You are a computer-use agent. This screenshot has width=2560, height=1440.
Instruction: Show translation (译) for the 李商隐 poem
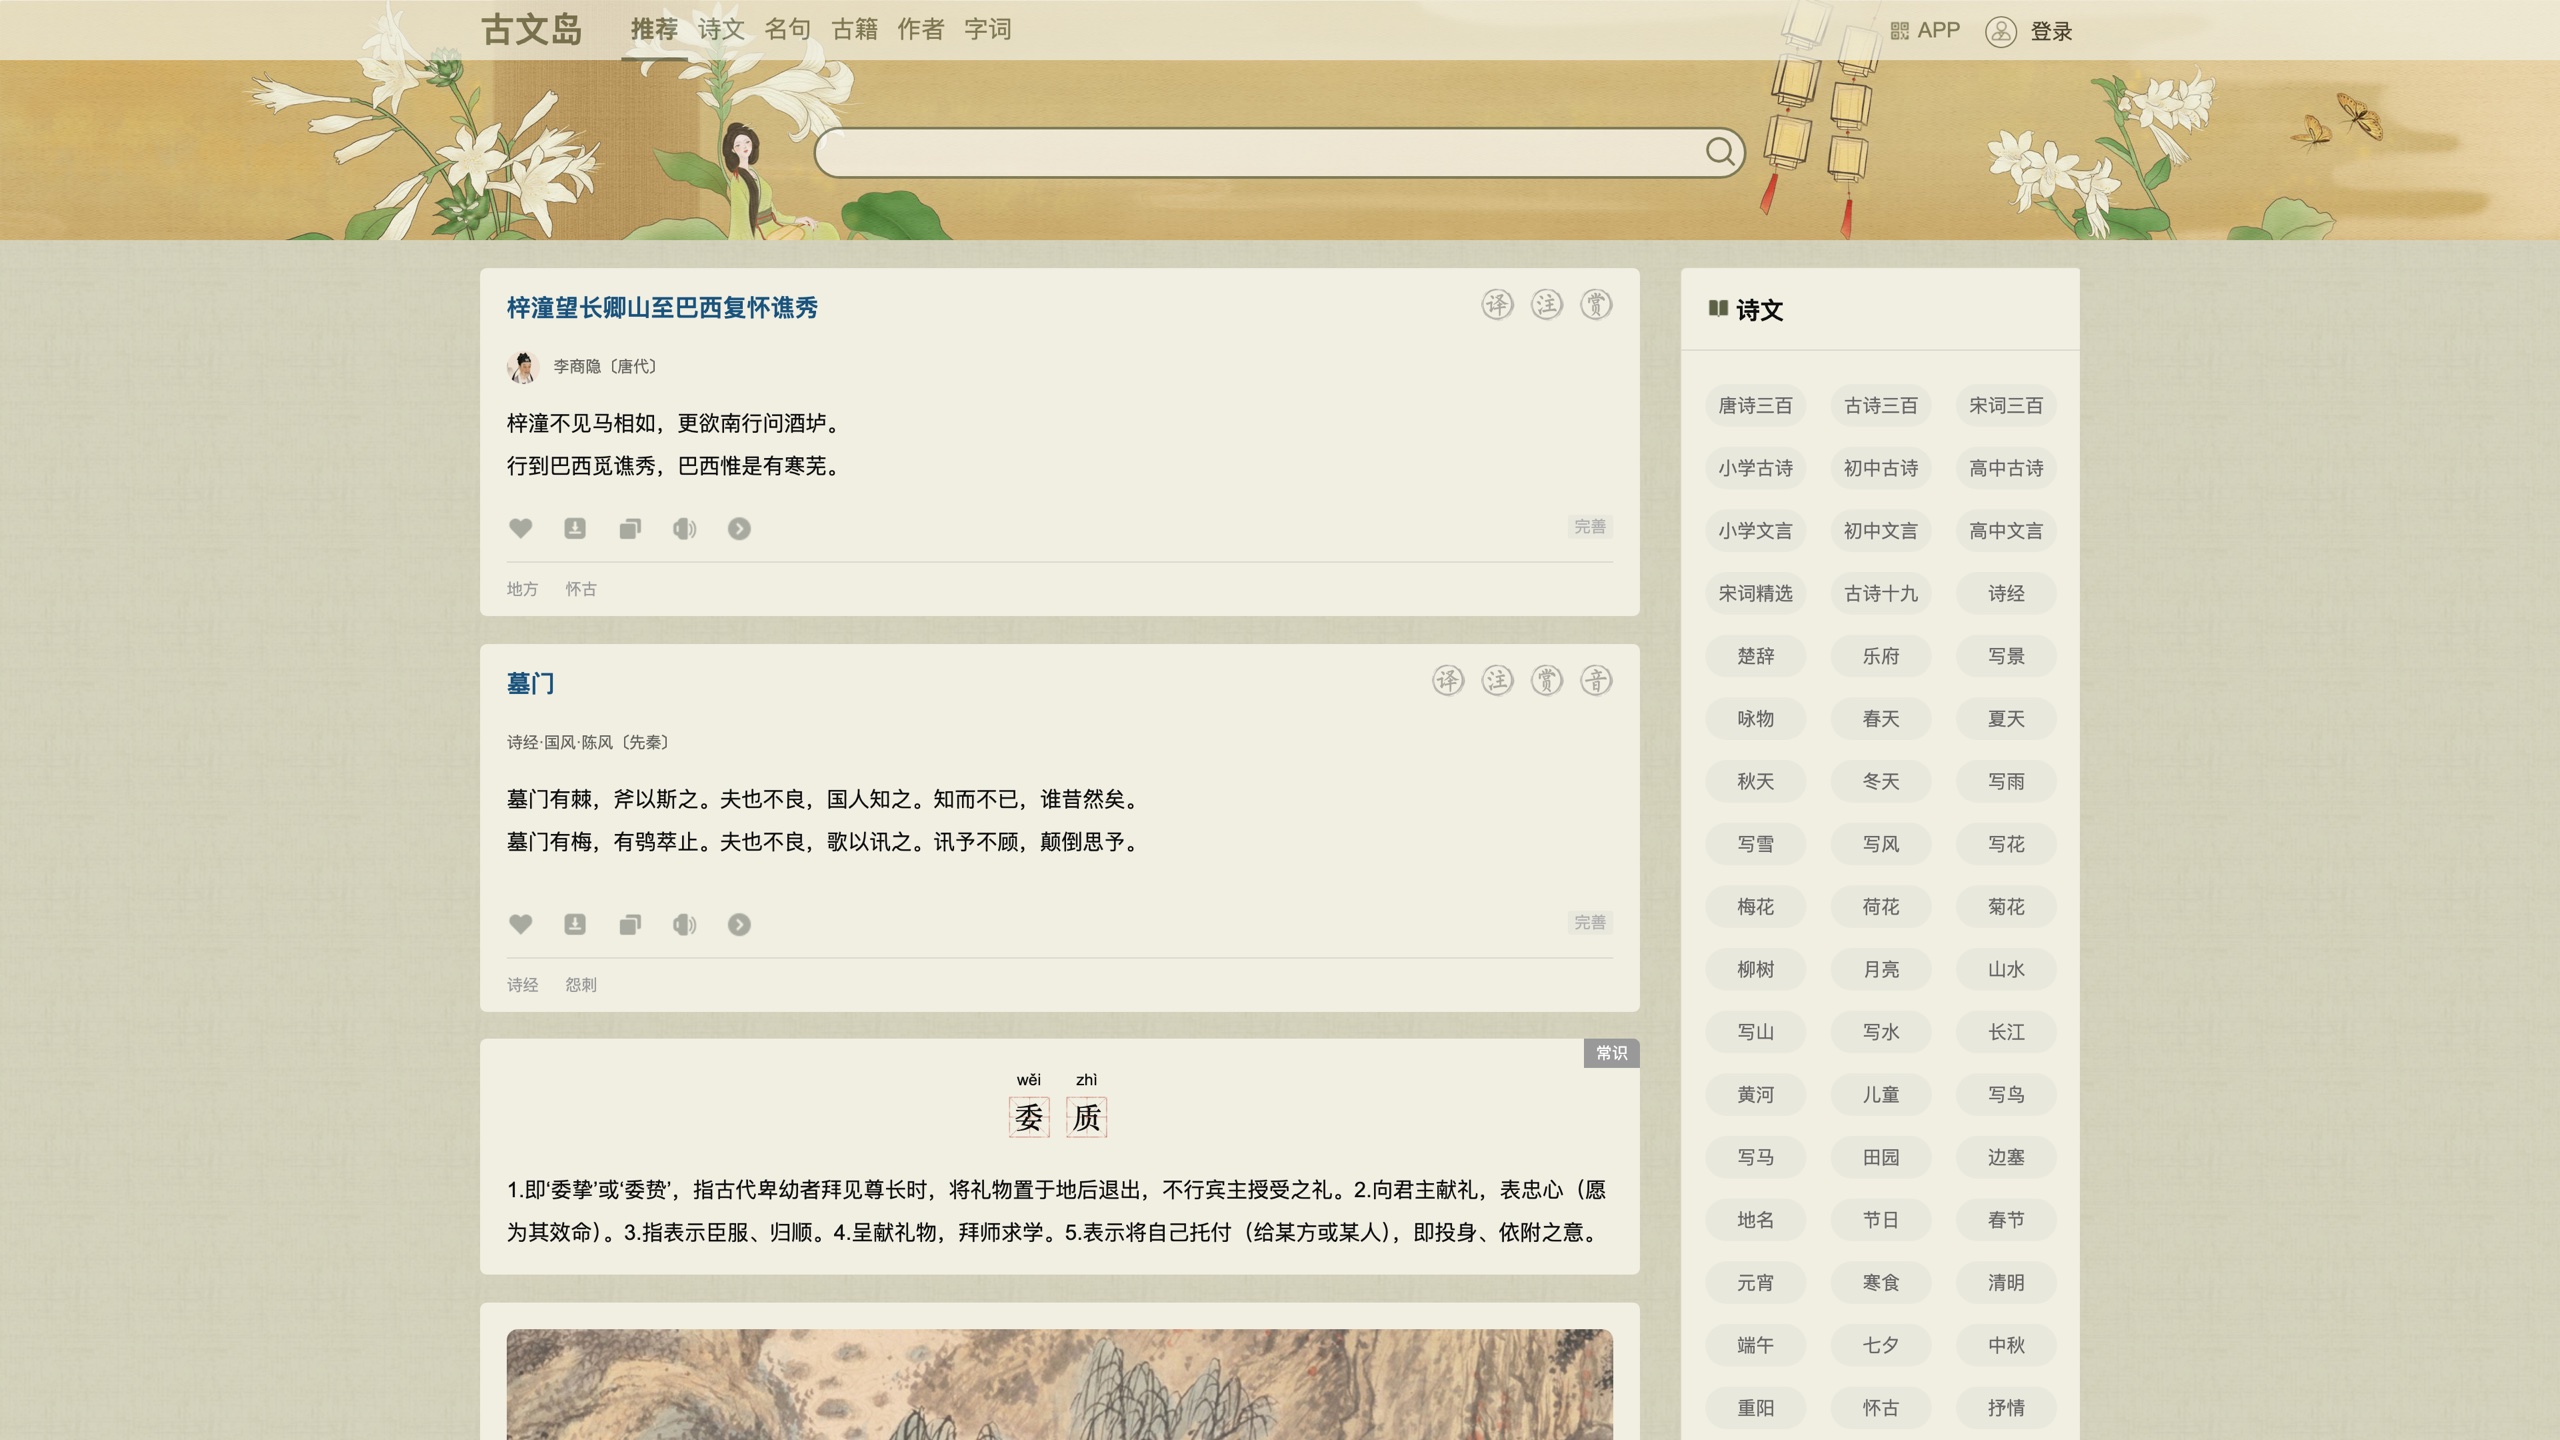click(x=1497, y=305)
